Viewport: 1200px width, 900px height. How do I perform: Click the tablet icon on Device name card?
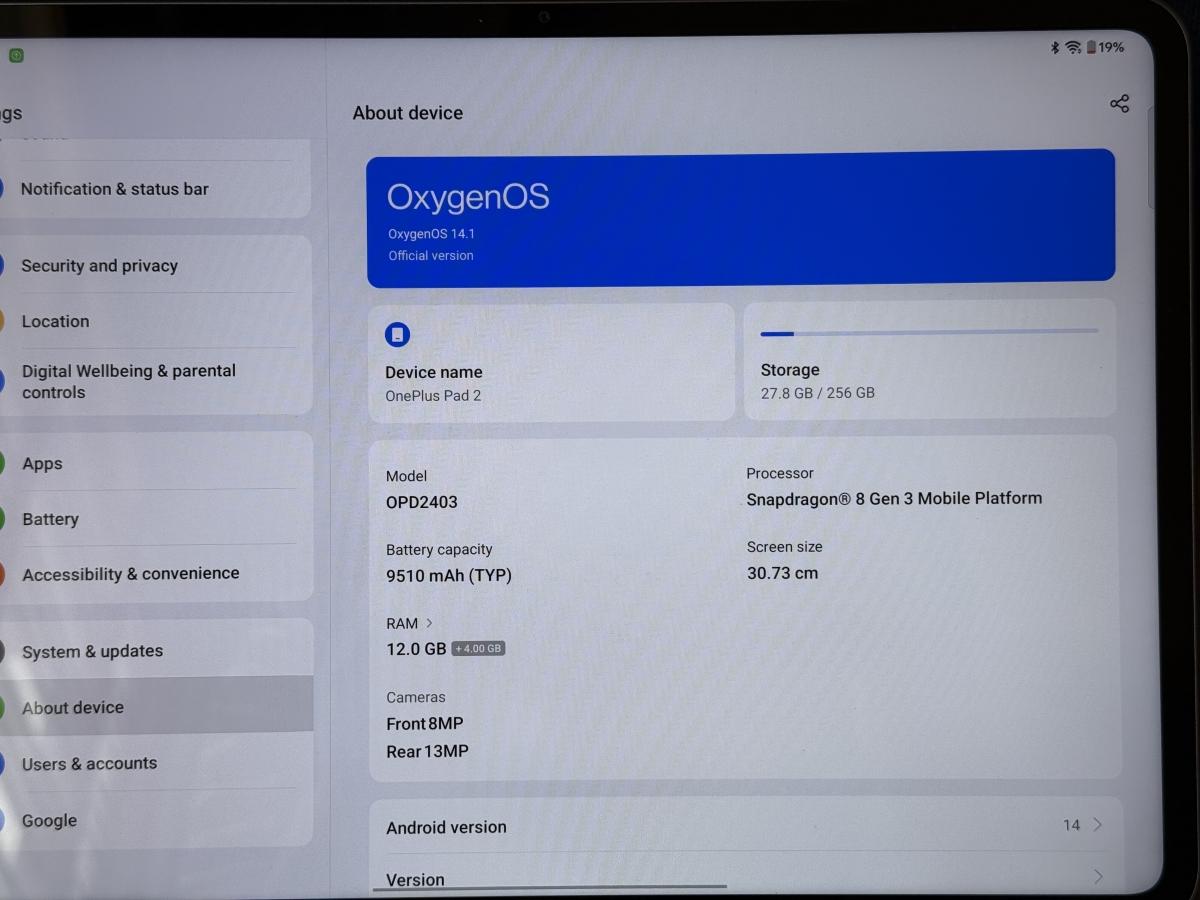(x=399, y=334)
